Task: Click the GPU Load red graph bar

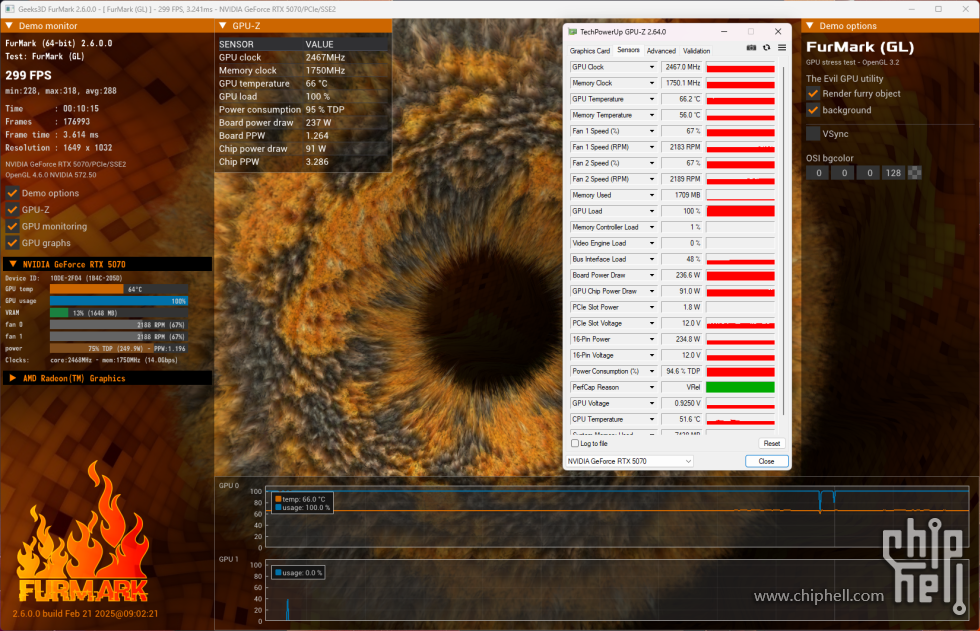Action: pyautogui.click(x=740, y=211)
